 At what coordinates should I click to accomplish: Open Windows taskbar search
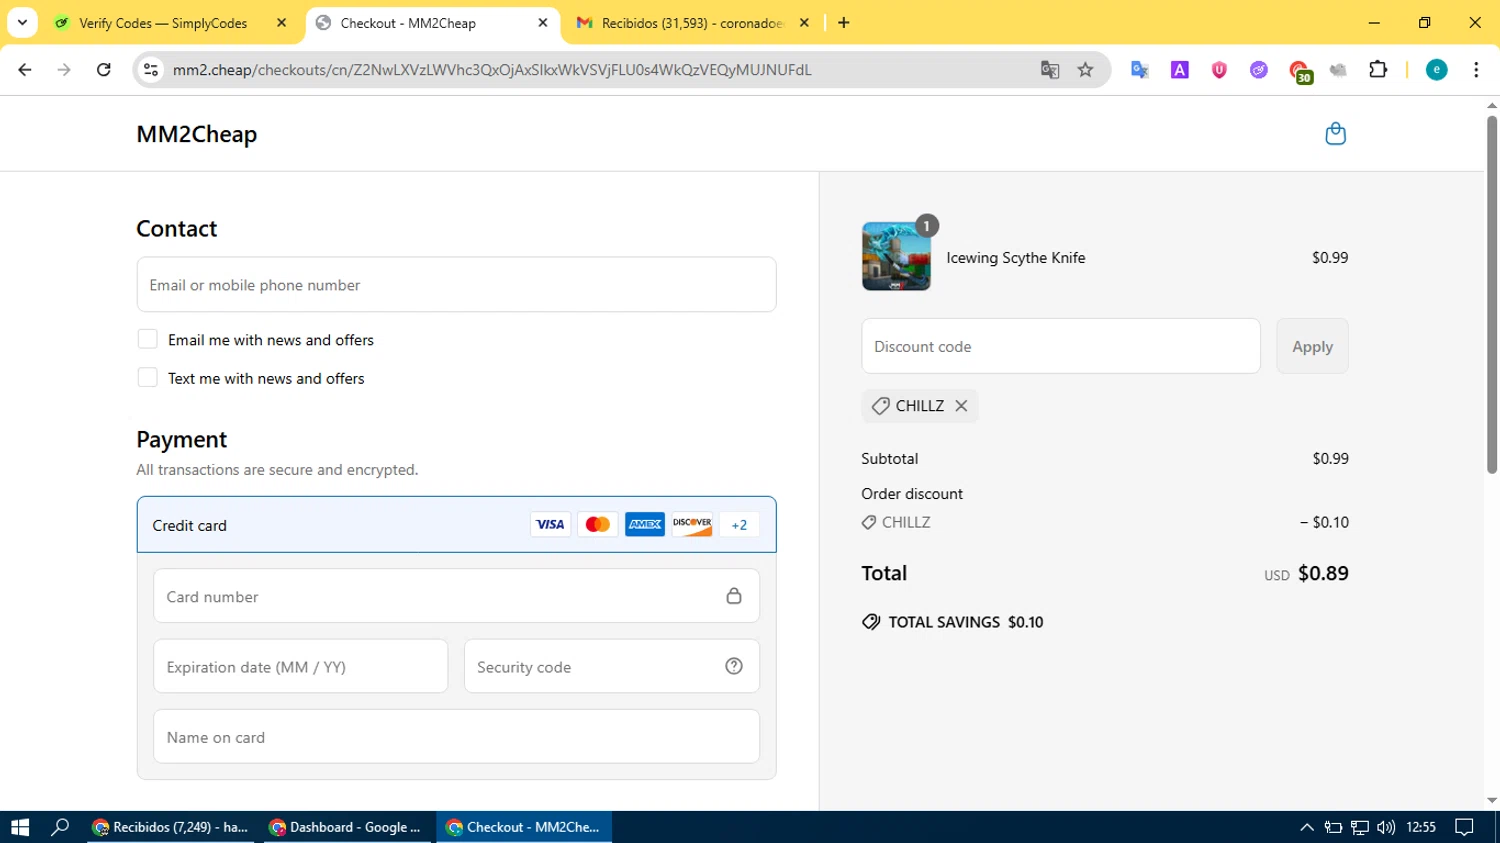pos(60,827)
